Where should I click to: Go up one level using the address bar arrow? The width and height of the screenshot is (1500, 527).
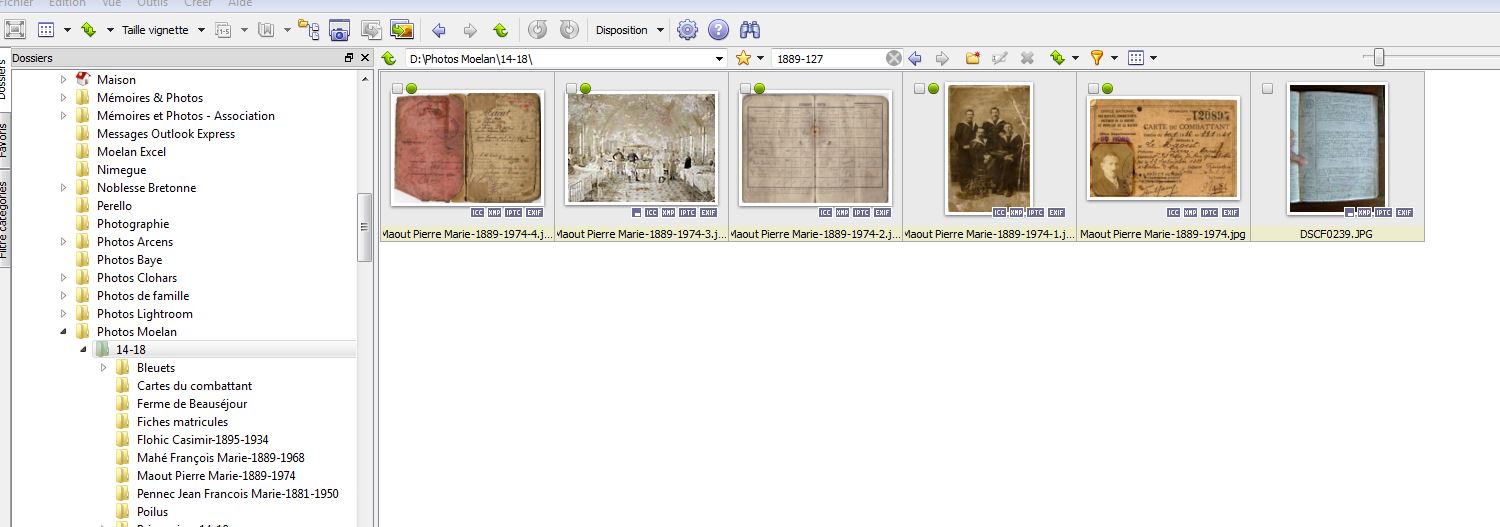[x=390, y=58]
